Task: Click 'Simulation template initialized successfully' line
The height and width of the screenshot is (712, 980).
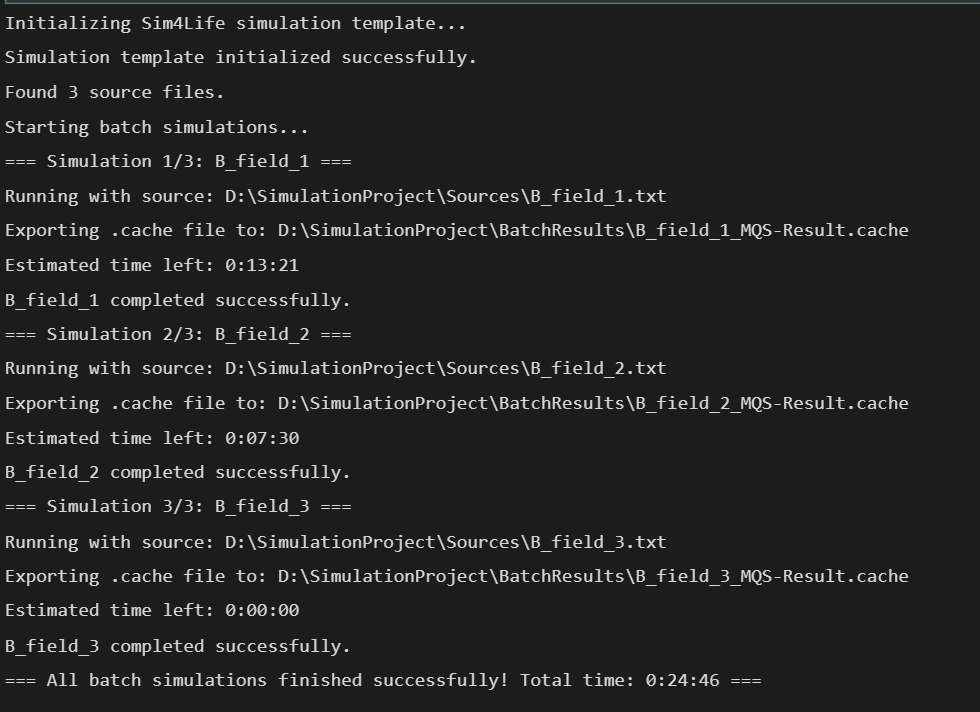Action: pyautogui.click(x=240, y=57)
